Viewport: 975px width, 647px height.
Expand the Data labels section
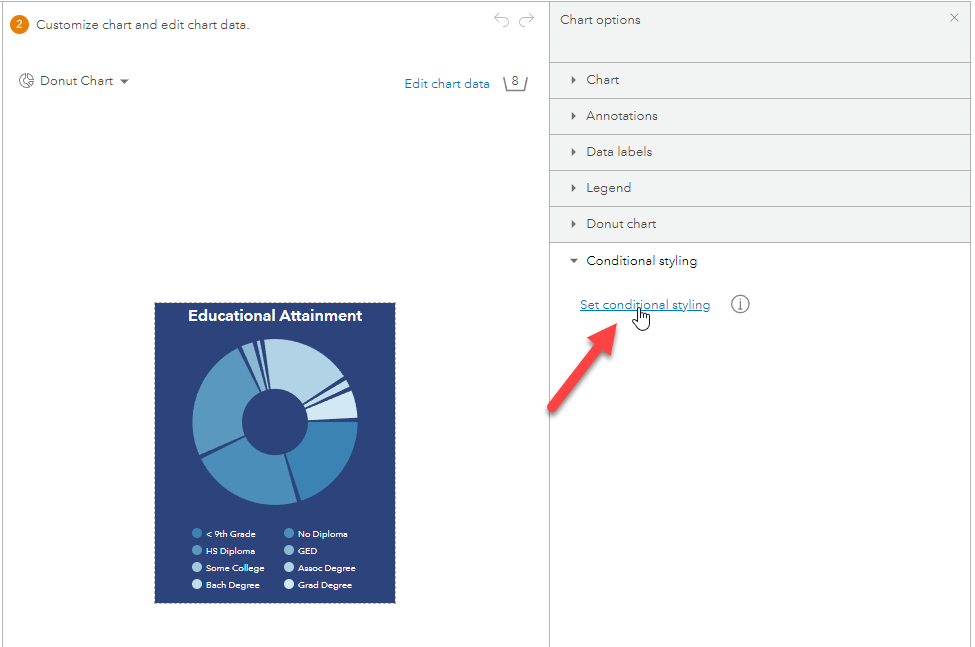(x=618, y=151)
